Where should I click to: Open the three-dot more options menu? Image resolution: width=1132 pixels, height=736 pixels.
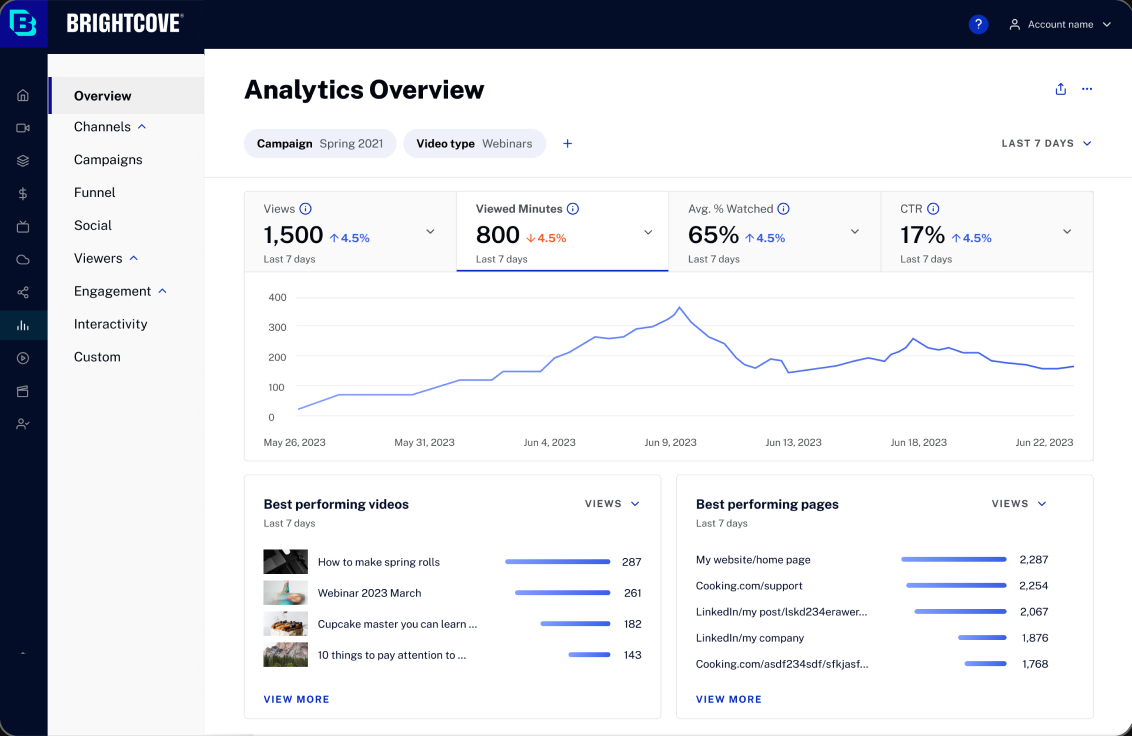pos(1087,89)
